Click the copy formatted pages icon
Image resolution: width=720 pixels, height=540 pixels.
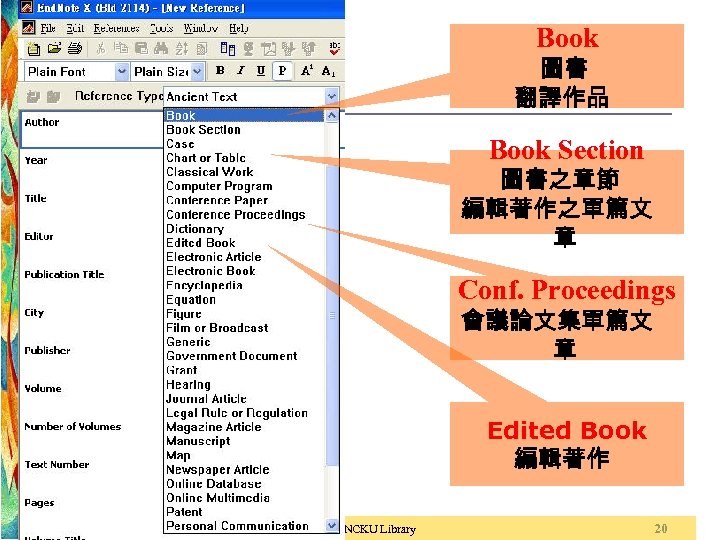tap(202, 48)
